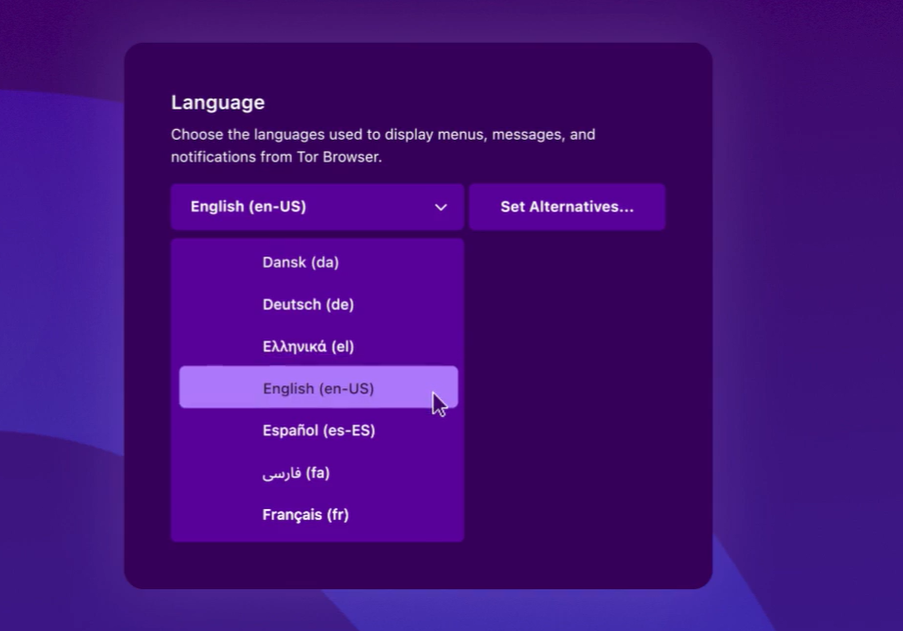Click the Language section heading
This screenshot has width=903, height=631.
217,102
